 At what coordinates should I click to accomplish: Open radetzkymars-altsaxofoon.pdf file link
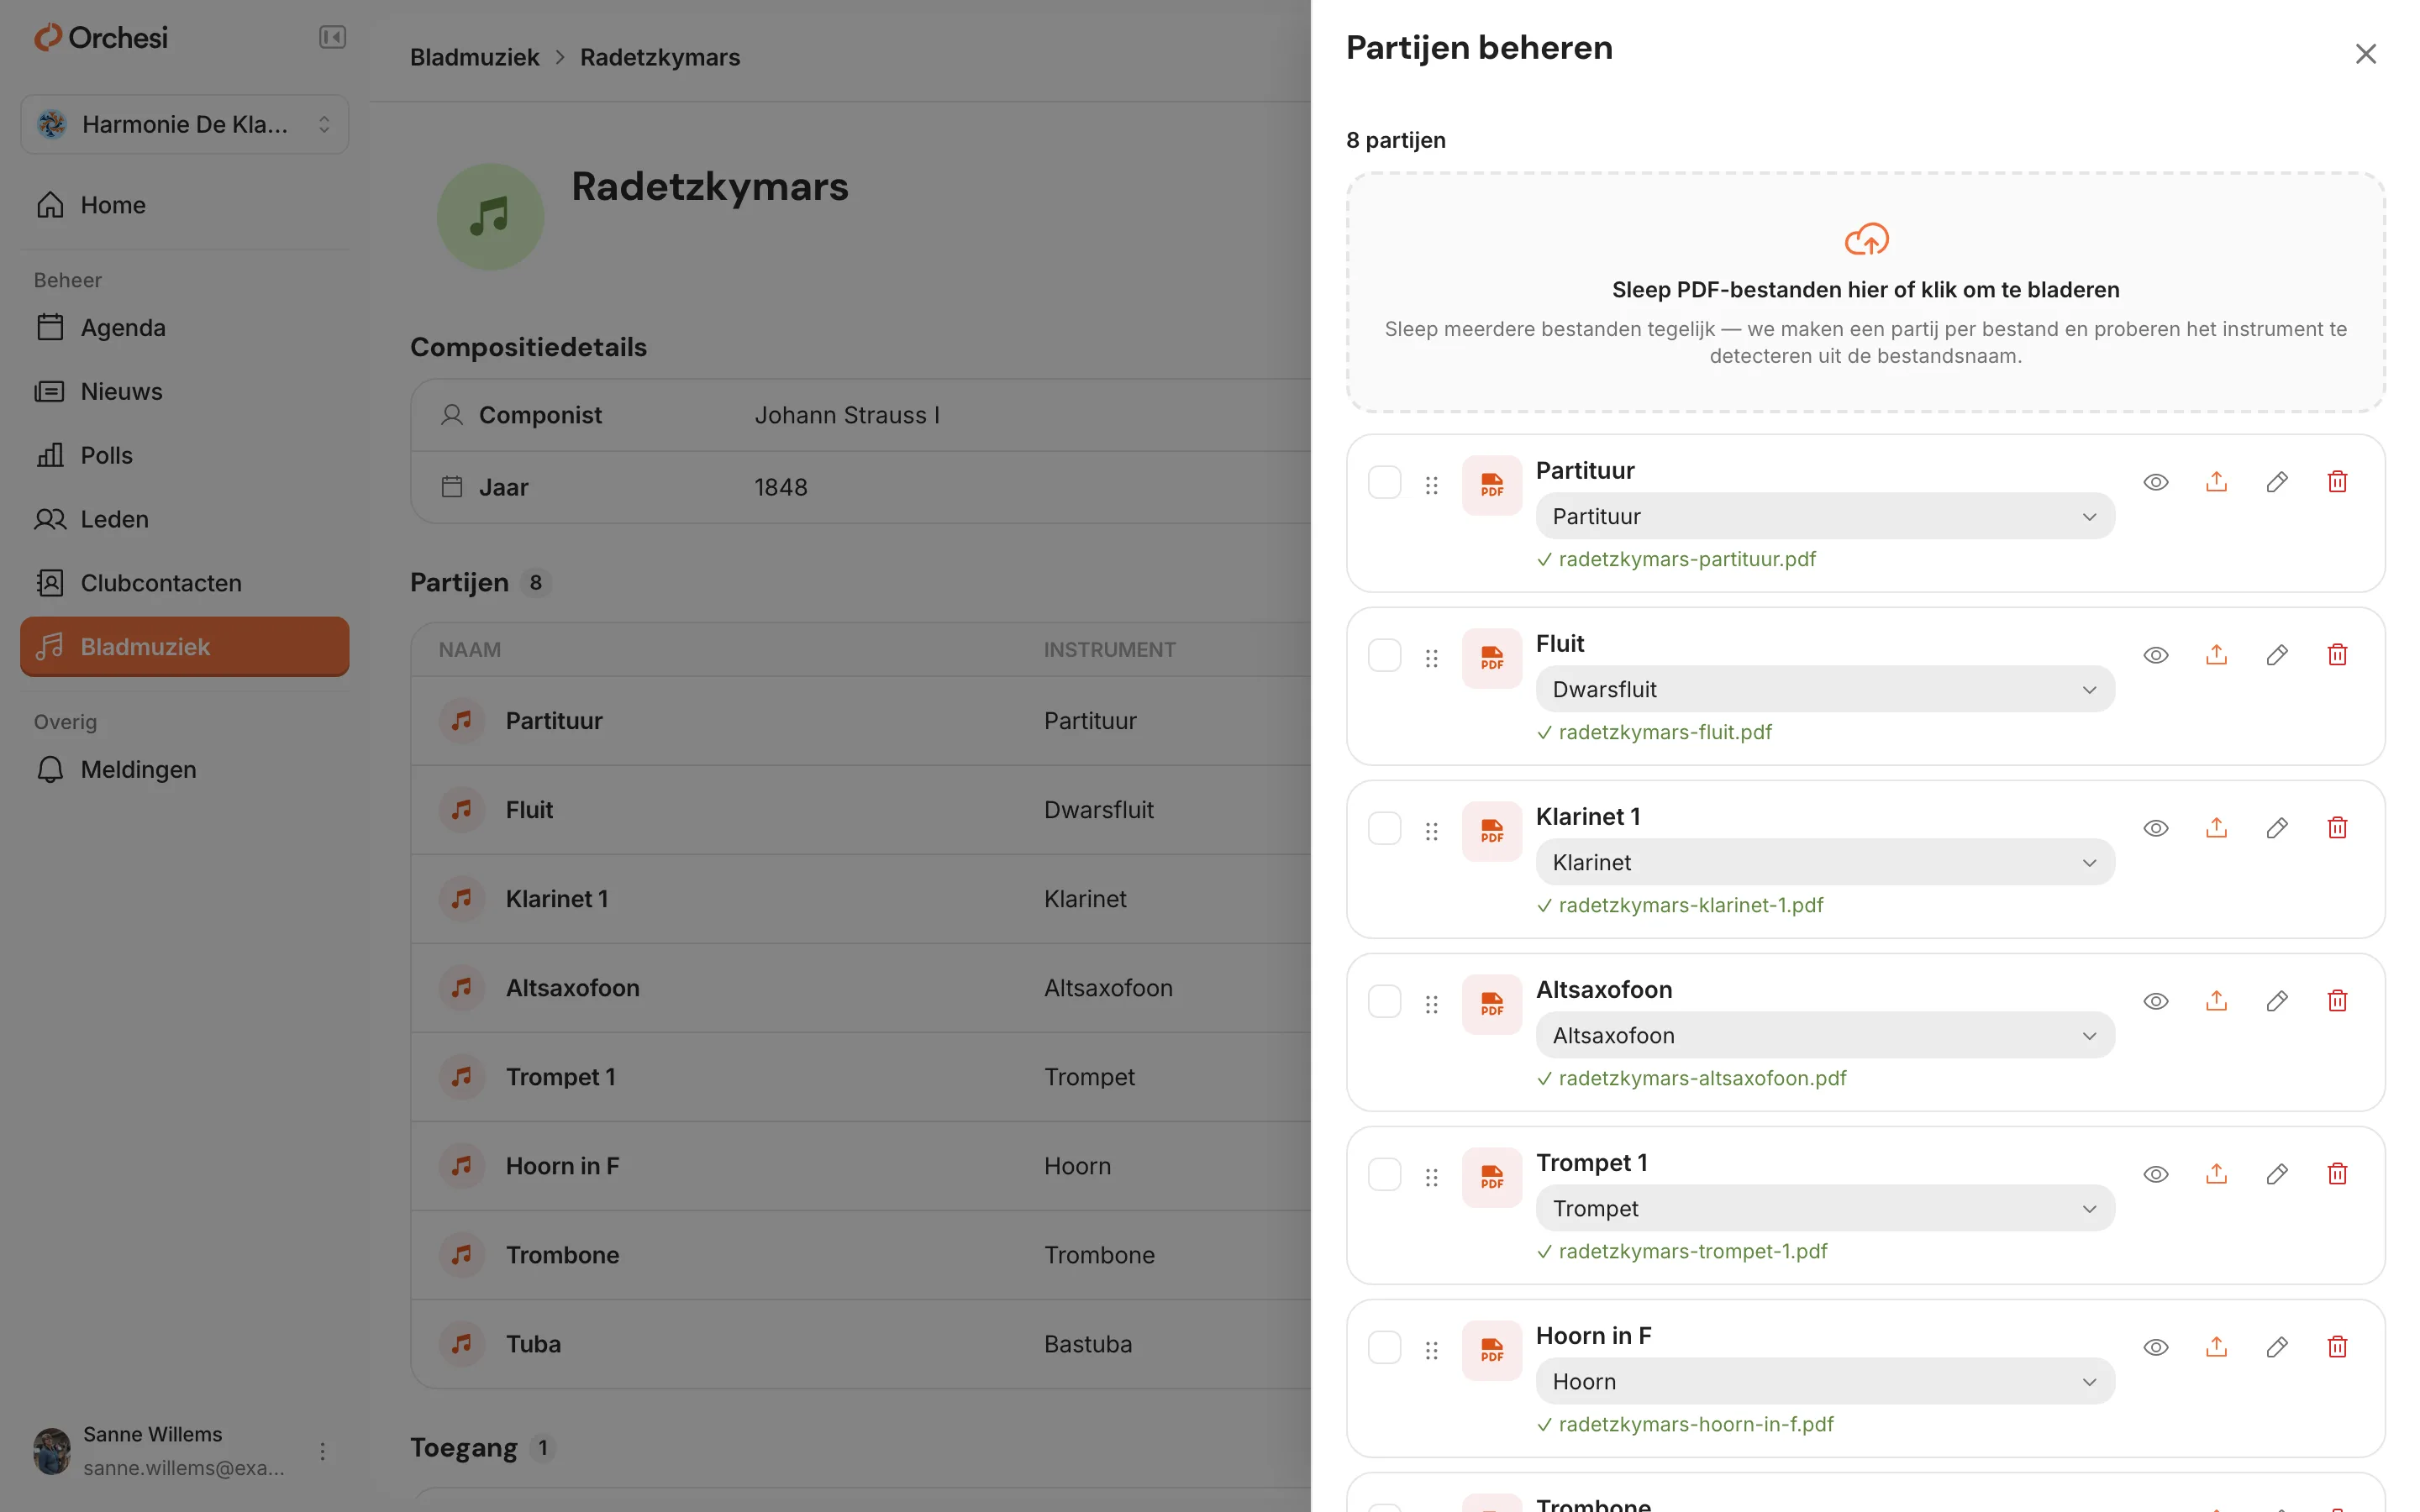[x=1702, y=1078]
